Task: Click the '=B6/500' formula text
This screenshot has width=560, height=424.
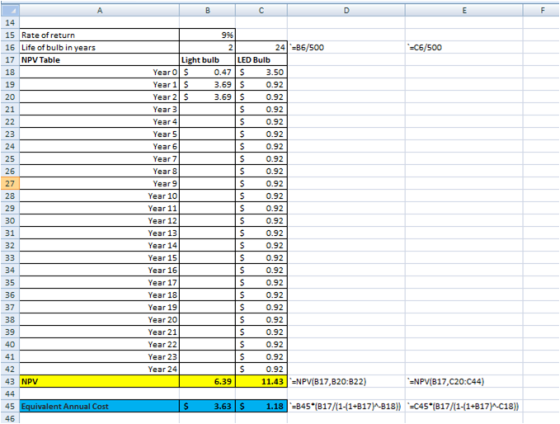Action: point(308,48)
